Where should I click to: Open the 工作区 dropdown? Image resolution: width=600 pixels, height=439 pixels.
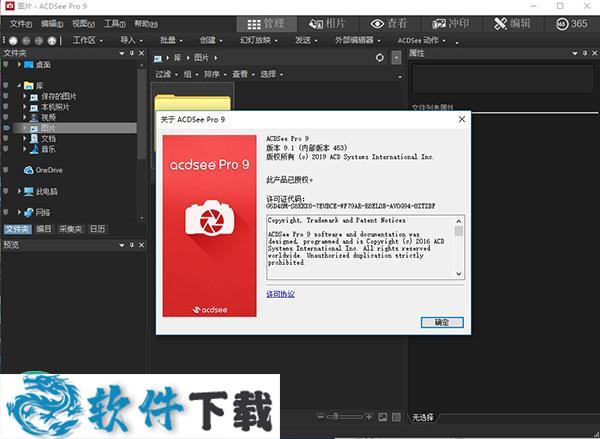coord(88,40)
